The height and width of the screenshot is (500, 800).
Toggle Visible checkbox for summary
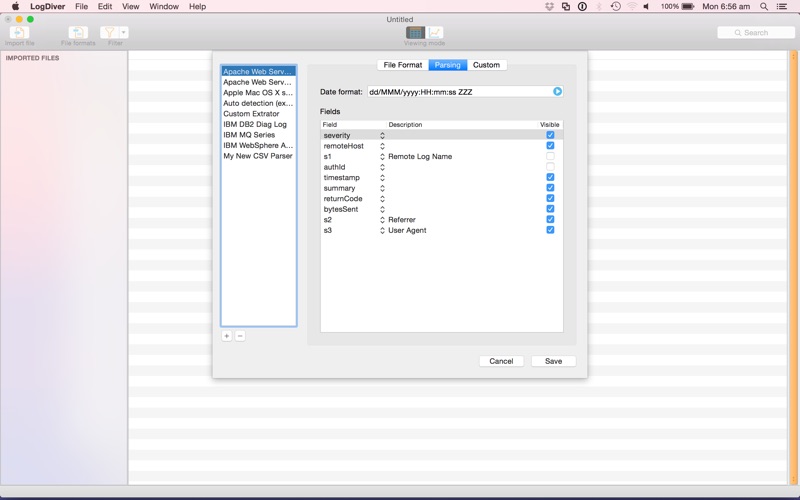[x=550, y=188]
